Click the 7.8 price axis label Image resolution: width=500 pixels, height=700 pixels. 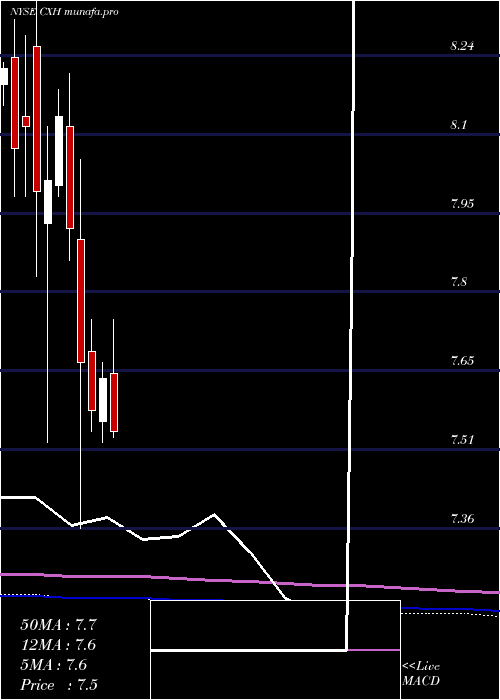pos(459,282)
